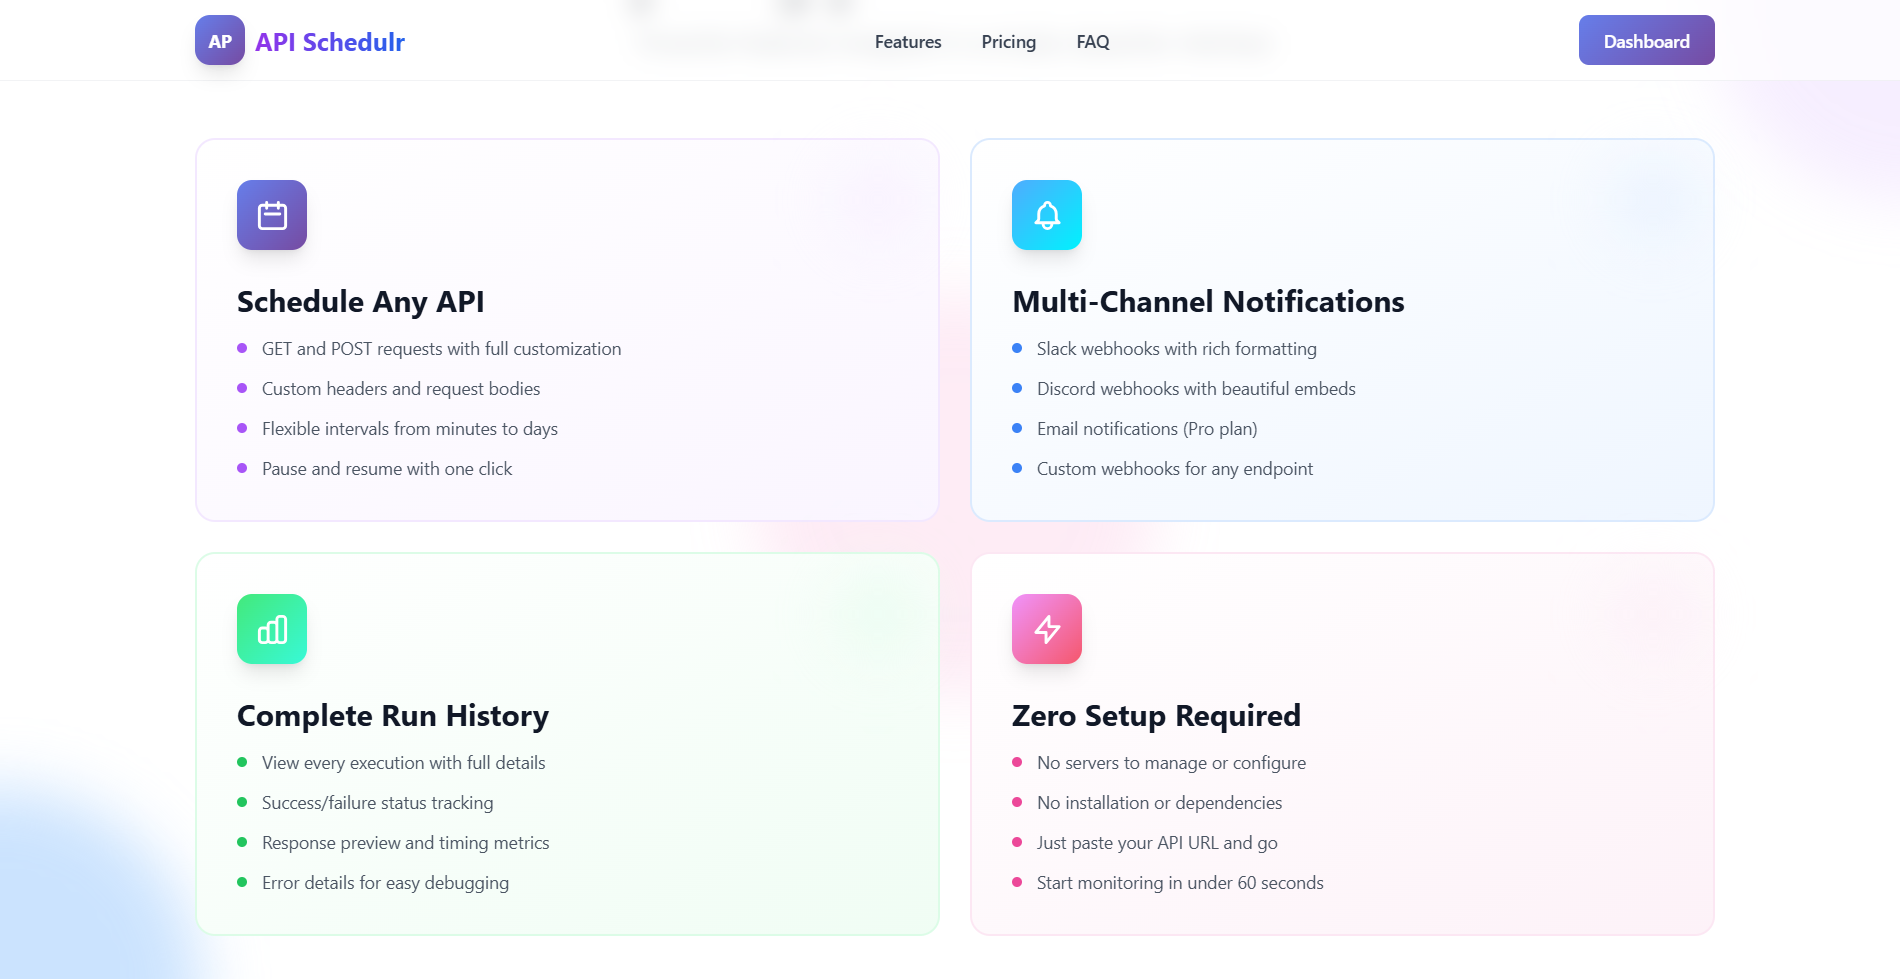Select the purple bullet beside GET and POST requests

coord(242,347)
